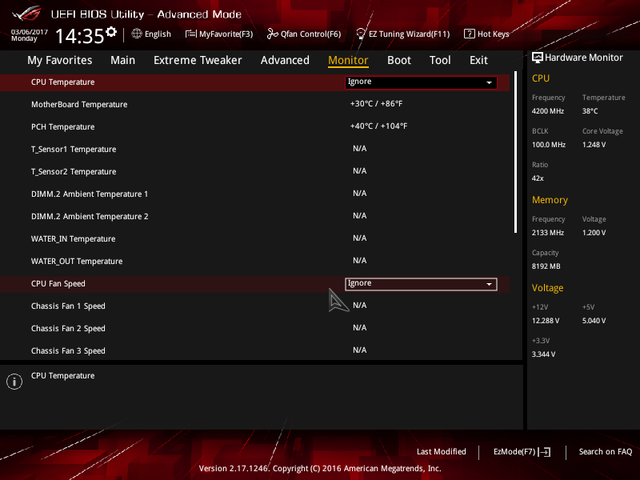
Task: Click the settings list scrollbar
Action: click(x=516, y=152)
